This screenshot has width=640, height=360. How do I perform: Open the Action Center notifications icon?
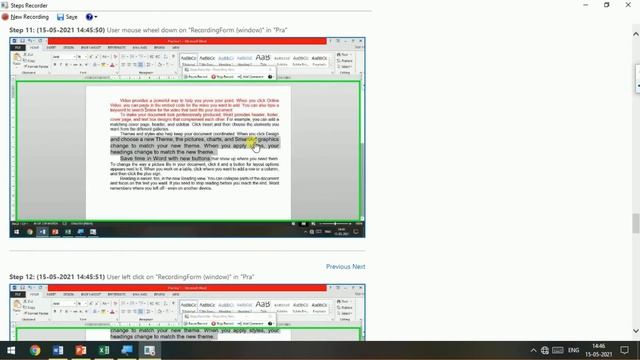pos(624,350)
